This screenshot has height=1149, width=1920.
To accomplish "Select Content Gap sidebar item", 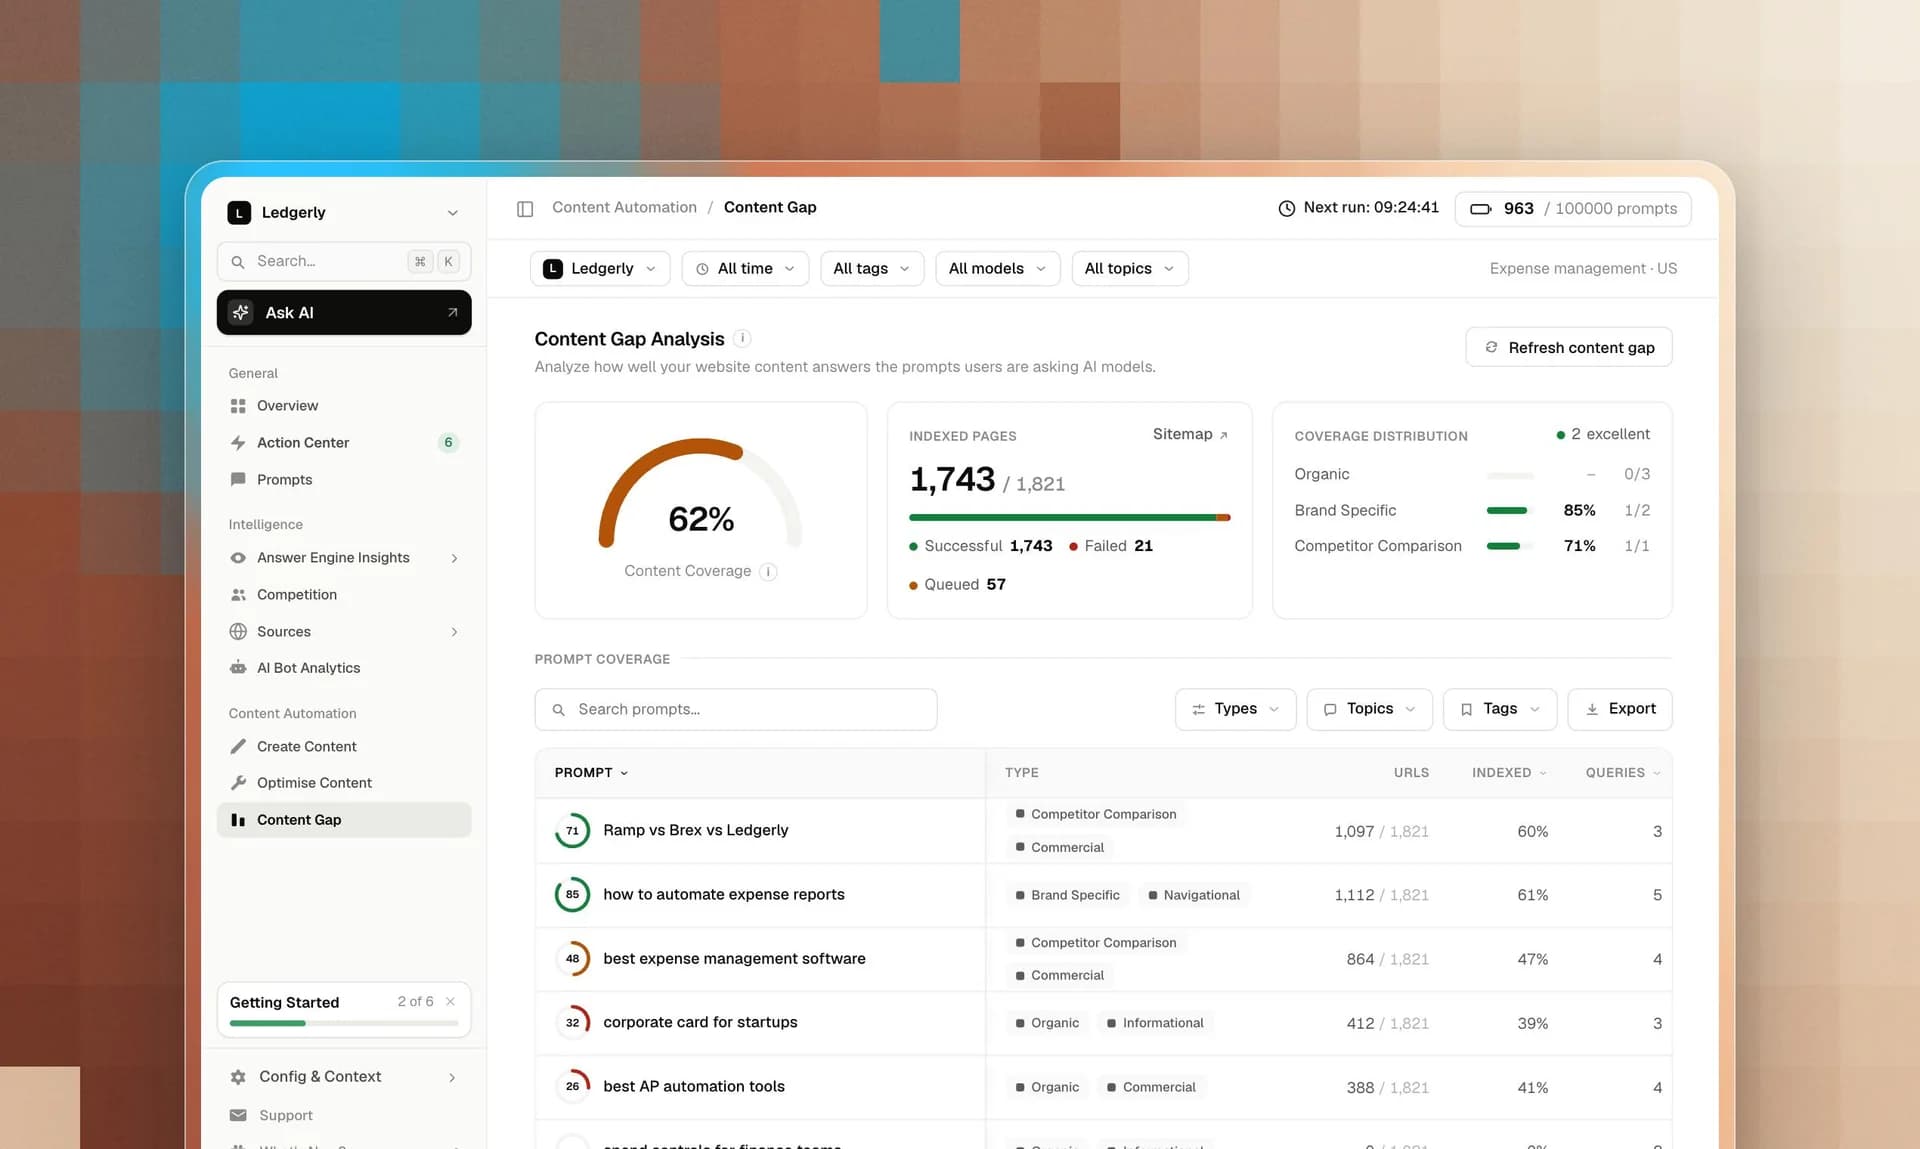I will (x=344, y=820).
